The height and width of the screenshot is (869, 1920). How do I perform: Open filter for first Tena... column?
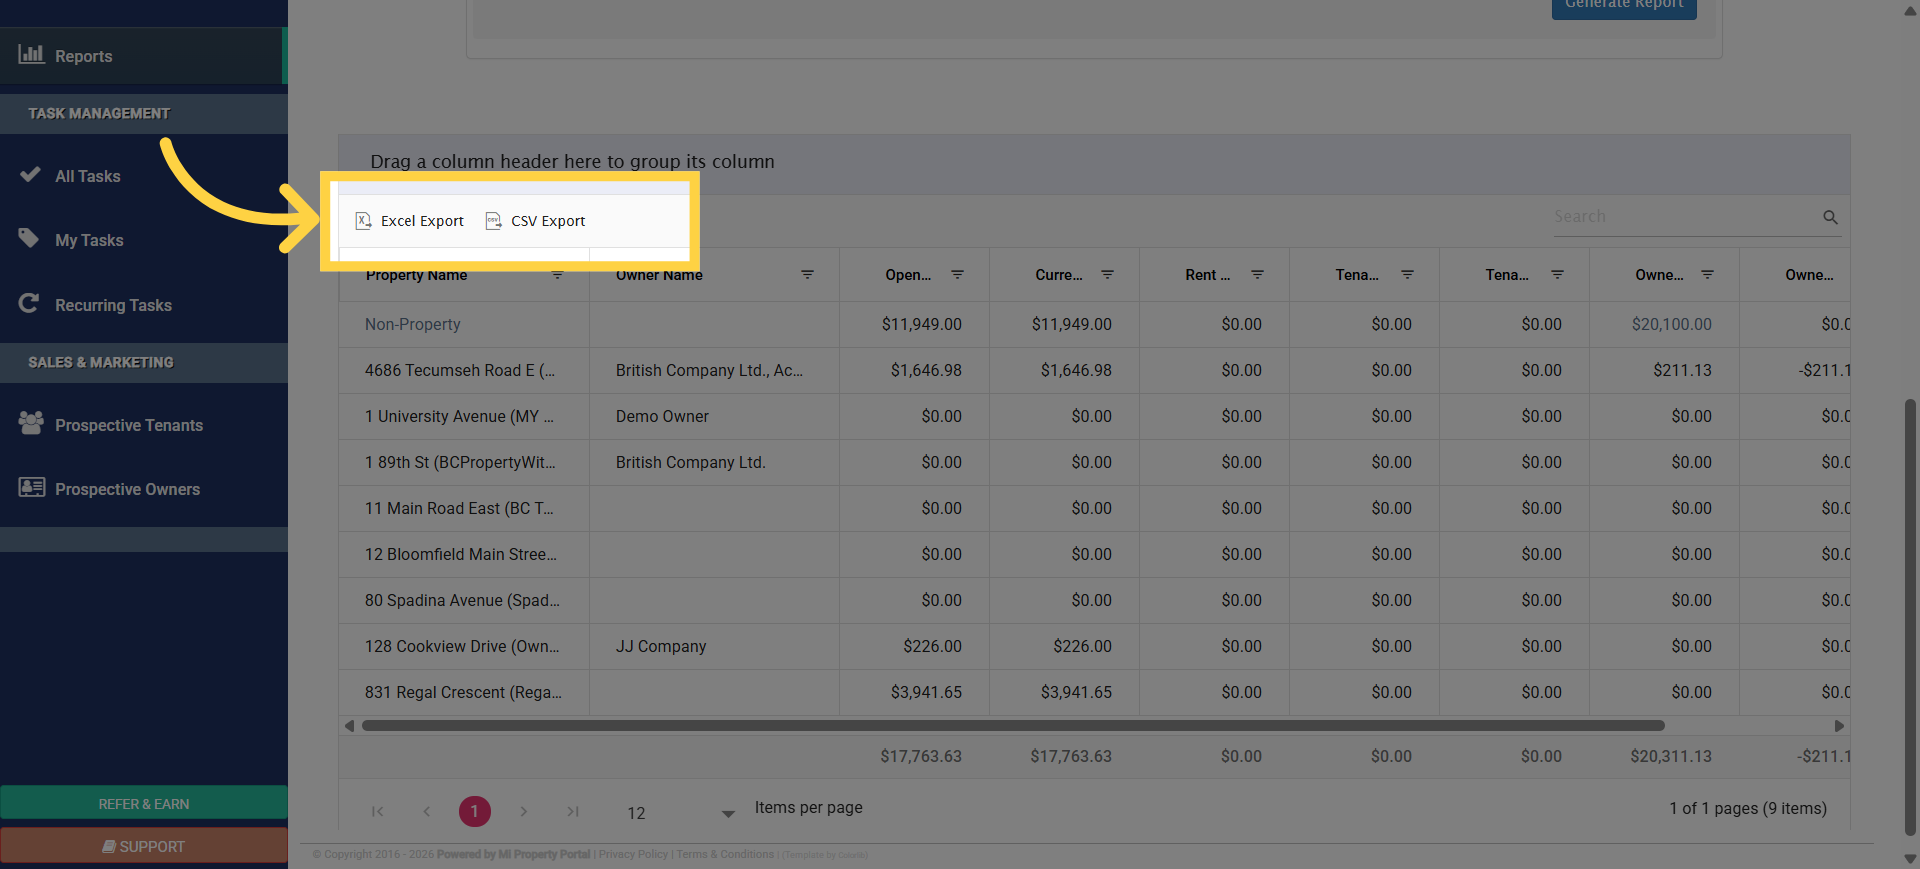click(x=1407, y=274)
